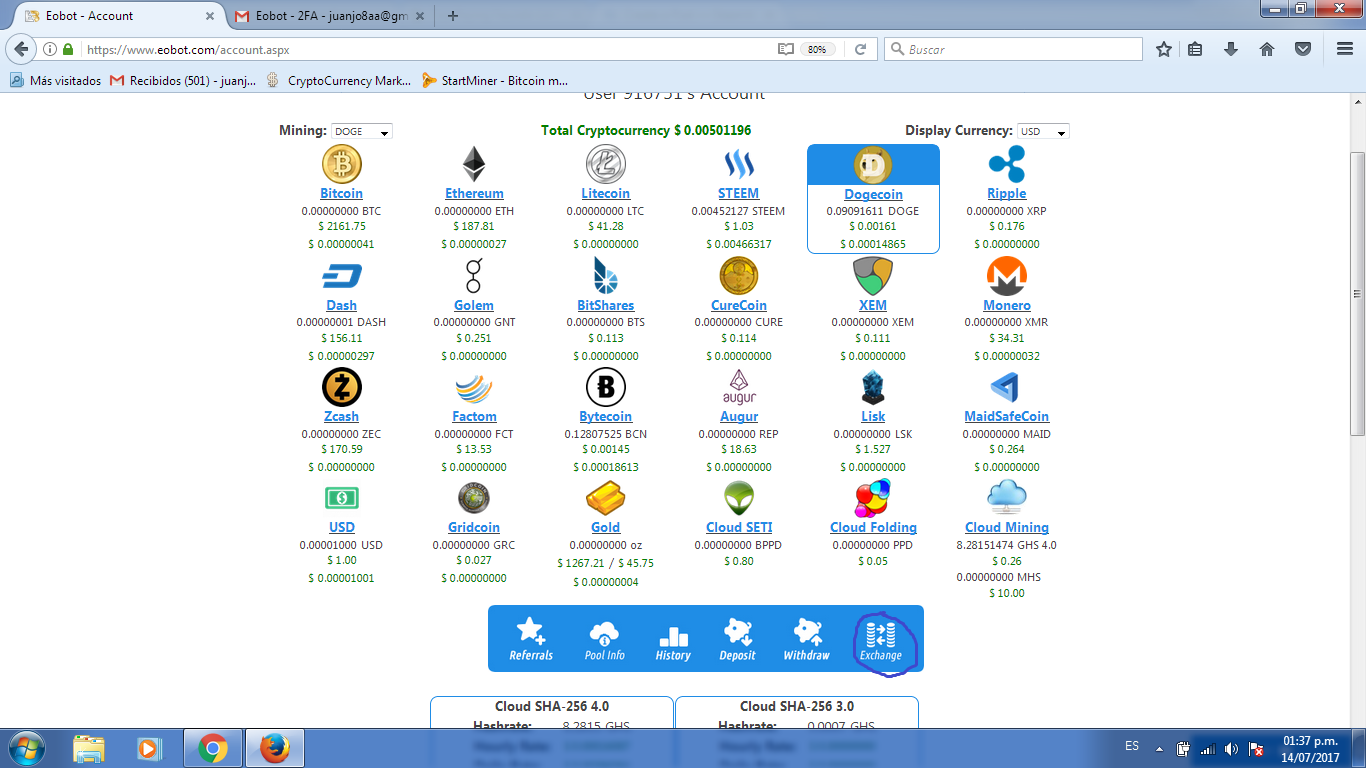The image size is (1366, 768).
Task: Click the Gridcoin coin icon
Action: (474, 498)
